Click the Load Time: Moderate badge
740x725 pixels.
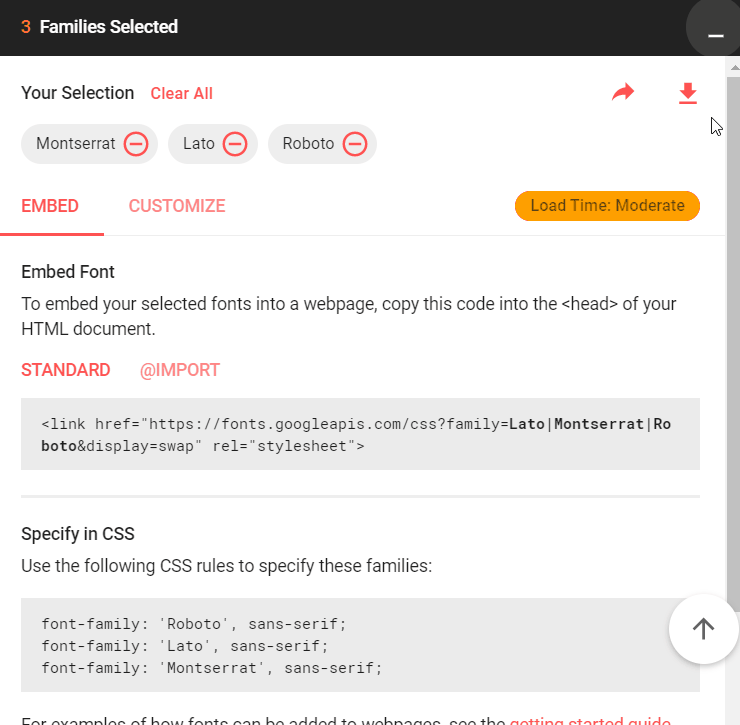(607, 206)
